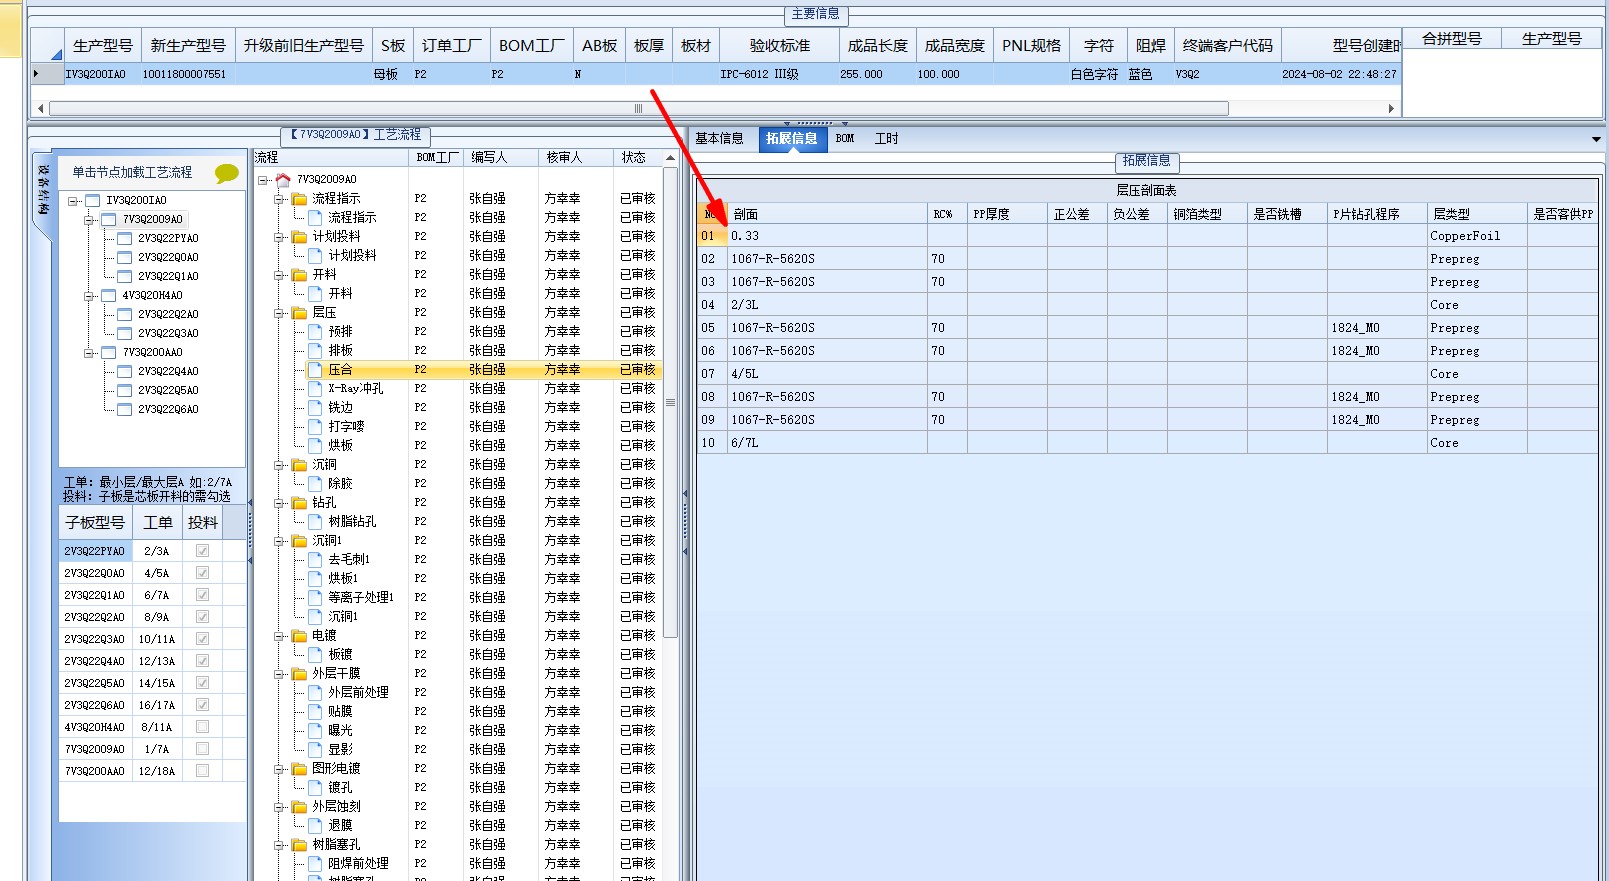This screenshot has height=881, width=1609.
Task: Toggle 投料 checkbox for 2V3Q22Q2A0 row
Action: click(x=202, y=617)
